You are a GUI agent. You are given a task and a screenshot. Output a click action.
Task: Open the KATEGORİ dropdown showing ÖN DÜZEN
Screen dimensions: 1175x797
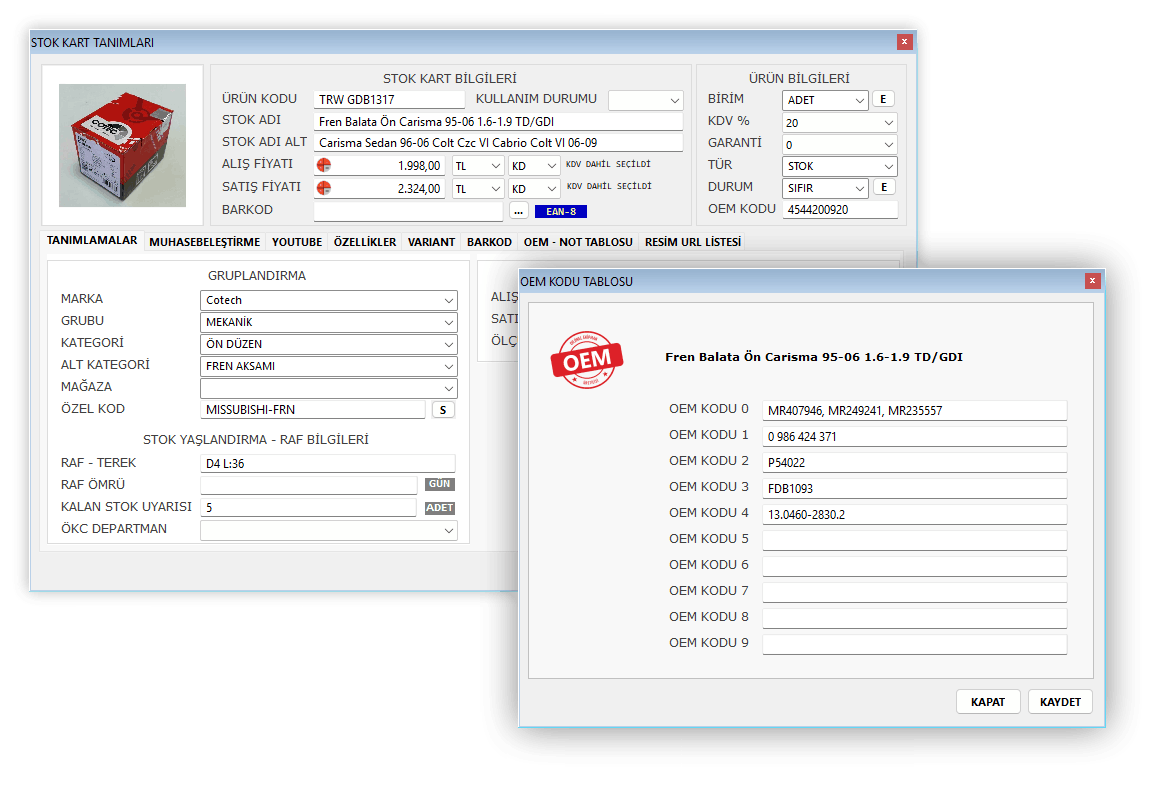tap(329, 345)
